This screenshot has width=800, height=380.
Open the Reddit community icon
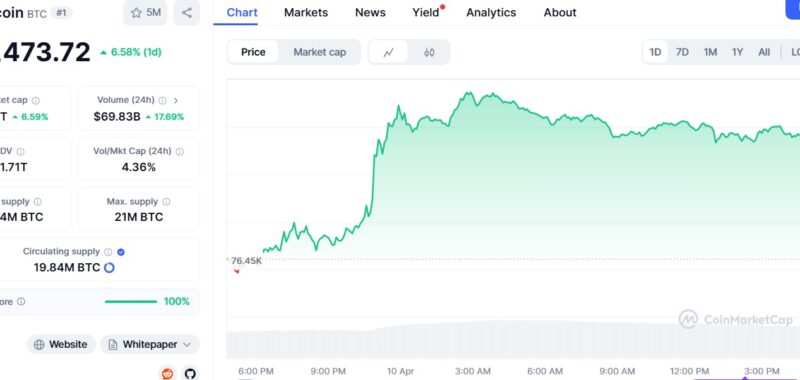[x=167, y=373]
